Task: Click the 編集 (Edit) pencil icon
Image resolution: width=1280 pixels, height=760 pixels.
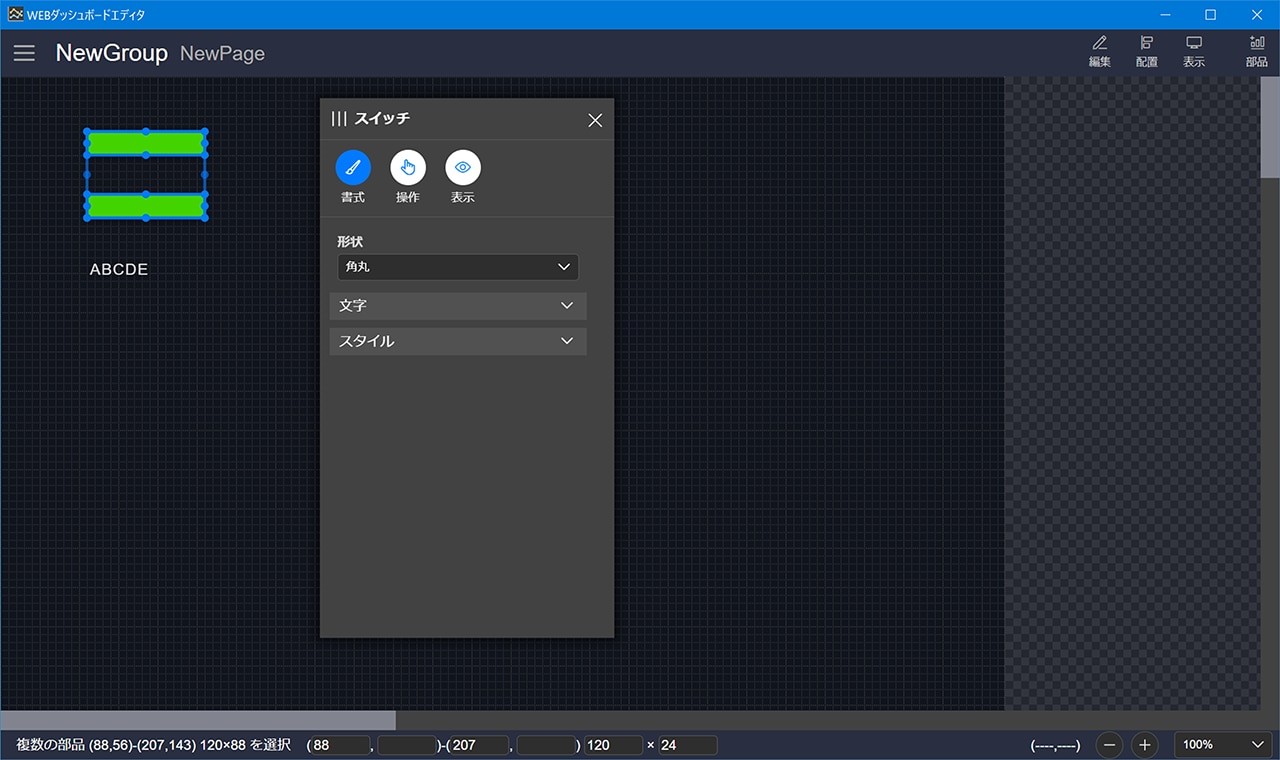Action: [x=1100, y=51]
